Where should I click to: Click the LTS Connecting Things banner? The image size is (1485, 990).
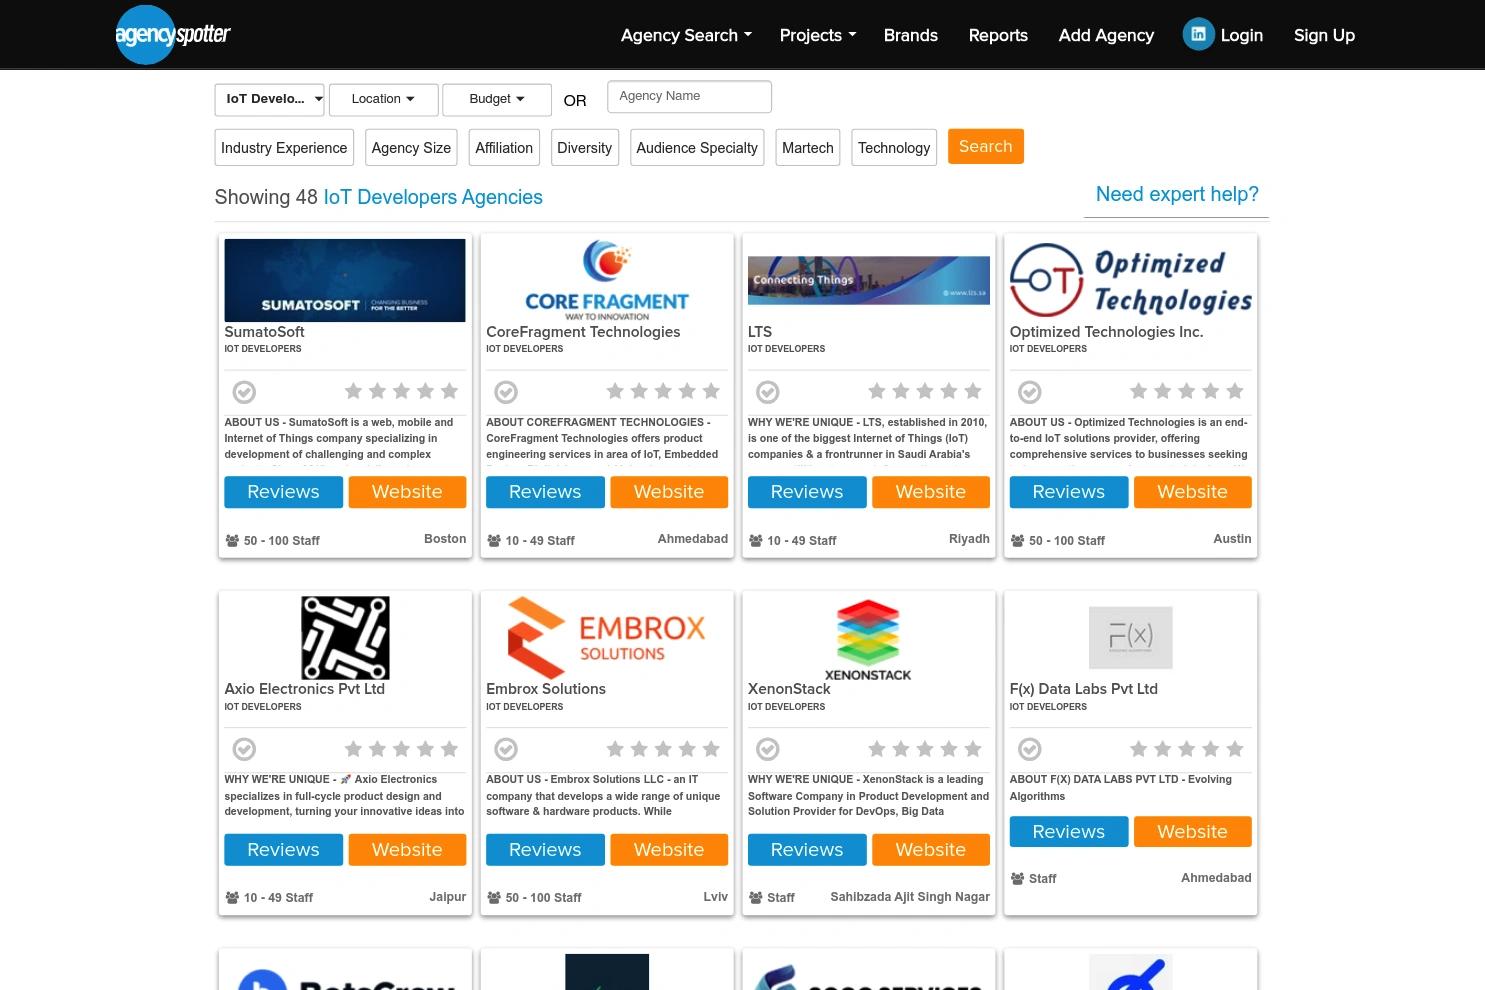click(x=869, y=280)
